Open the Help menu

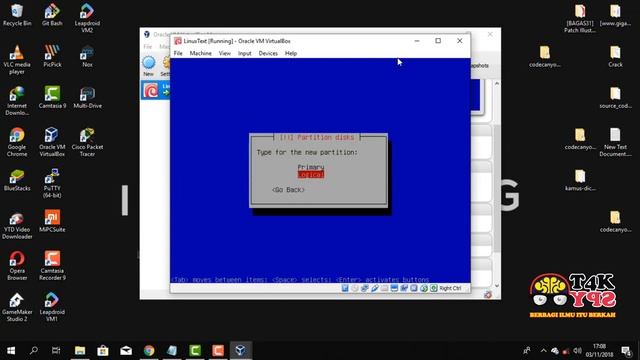[291, 53]
